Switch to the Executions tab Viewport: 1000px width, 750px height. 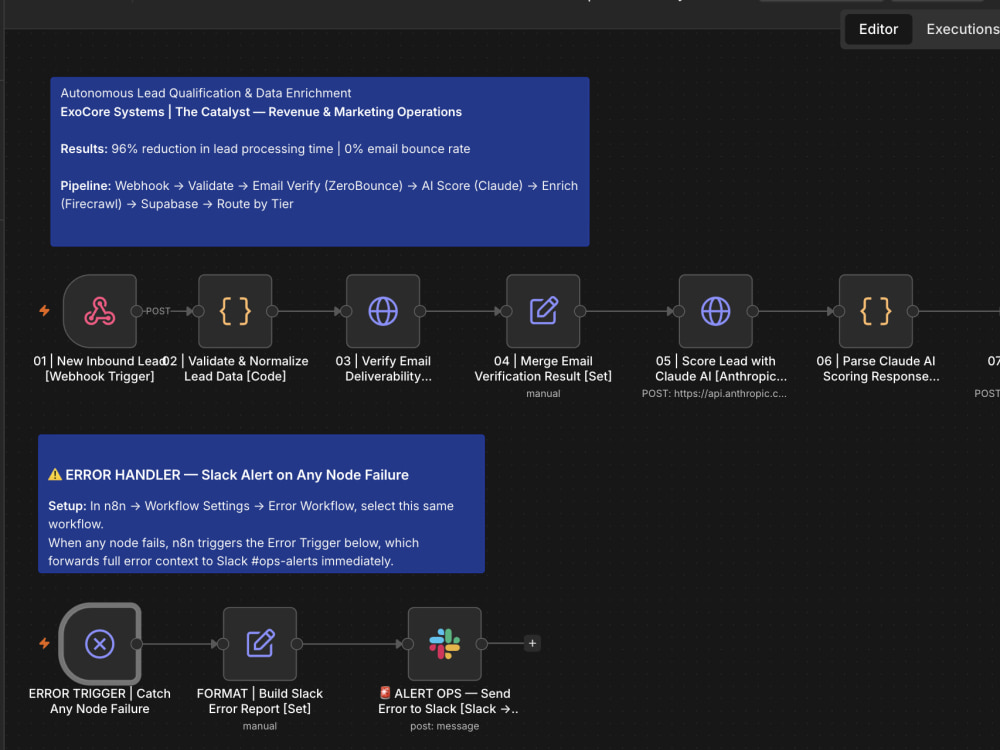[x=962, y=29]
